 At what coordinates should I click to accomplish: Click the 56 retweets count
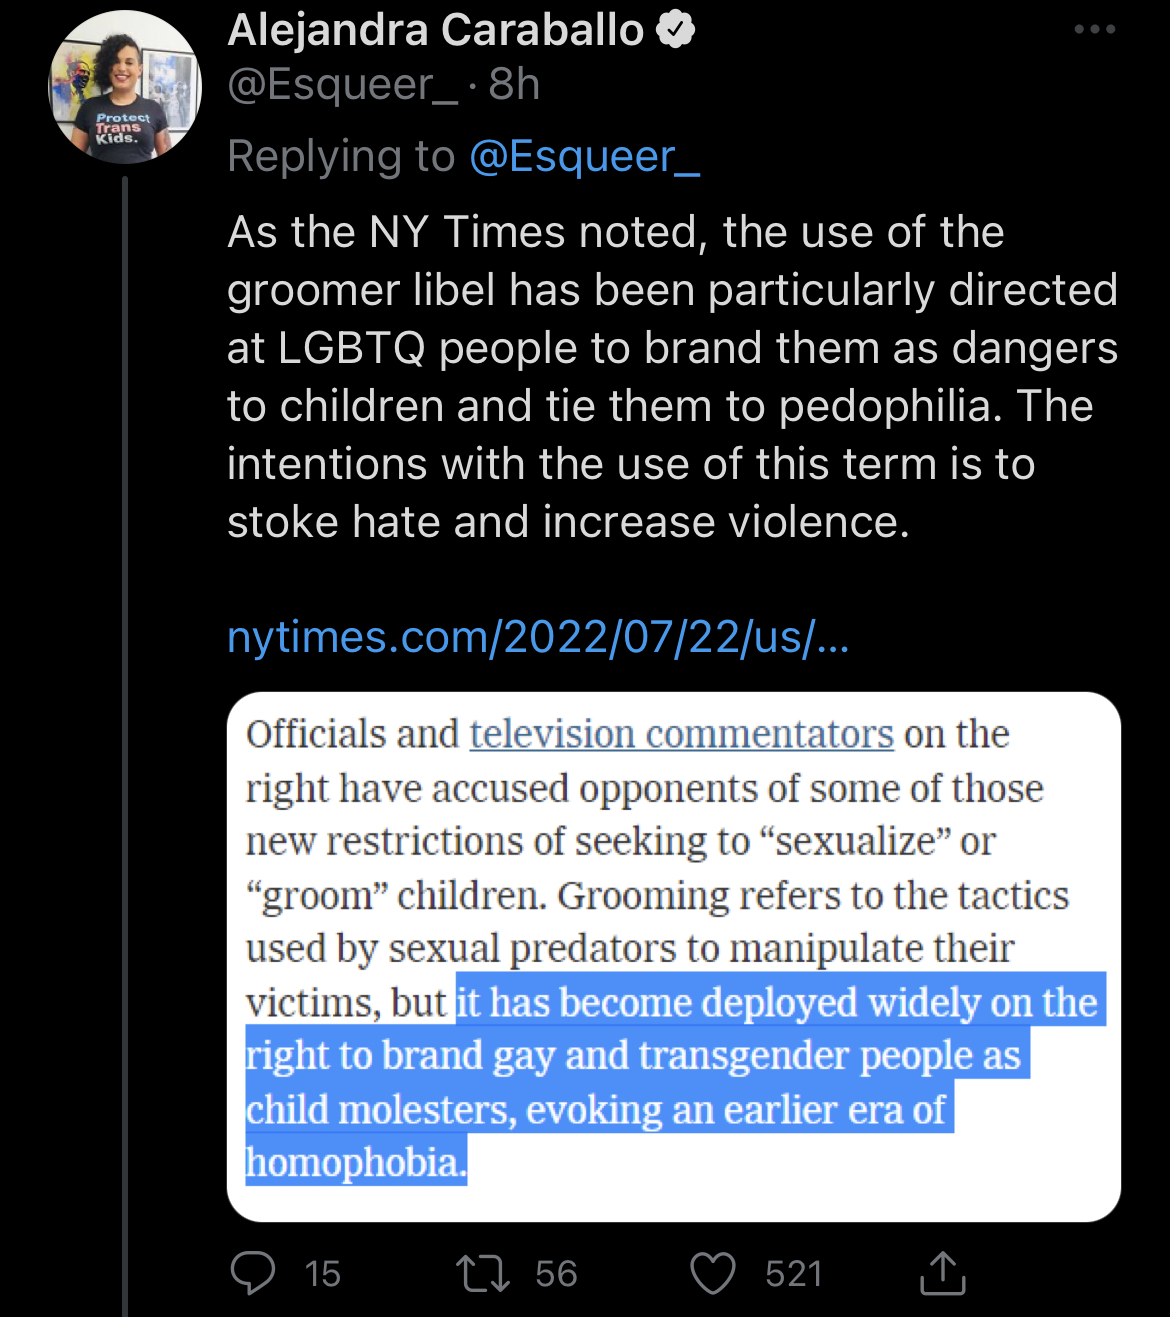pos(556,1273)
